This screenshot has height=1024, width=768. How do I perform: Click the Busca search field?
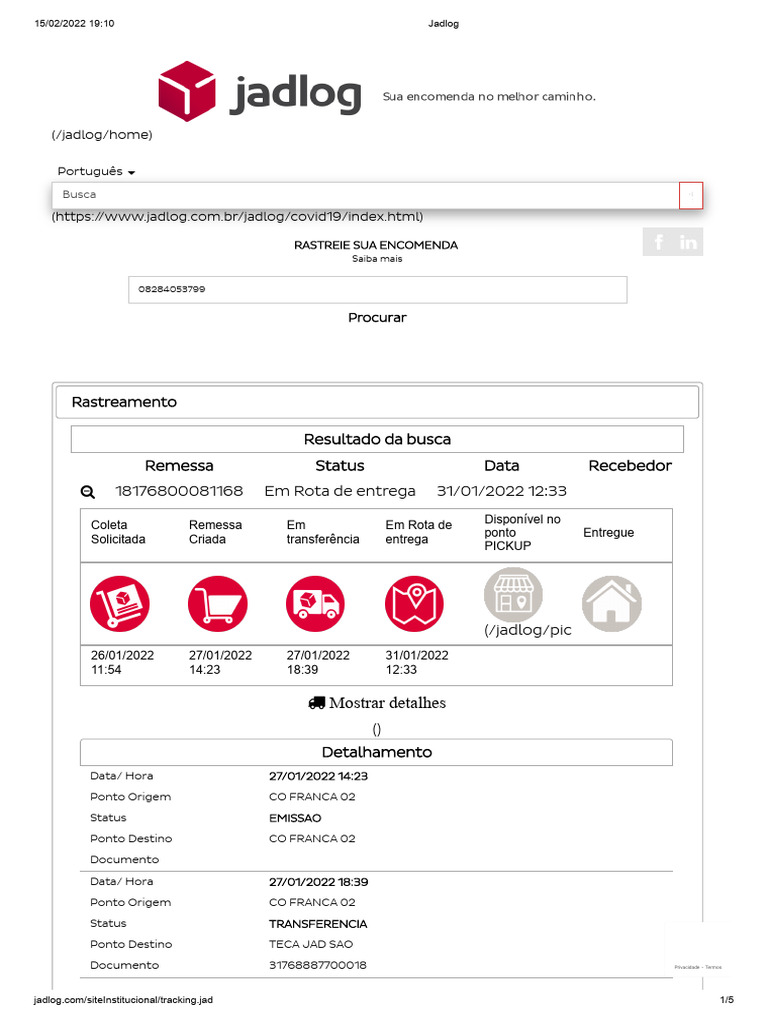365,195
